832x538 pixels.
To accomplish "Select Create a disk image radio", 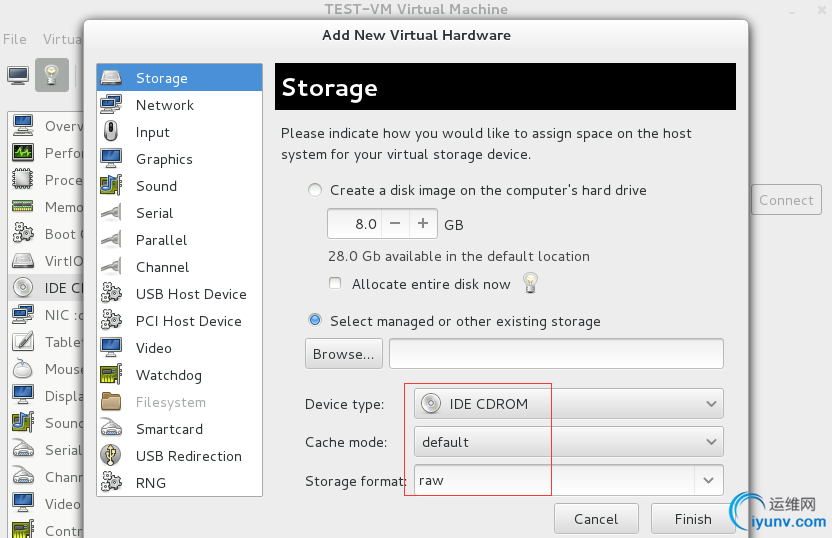I will (x=316, y=190).
